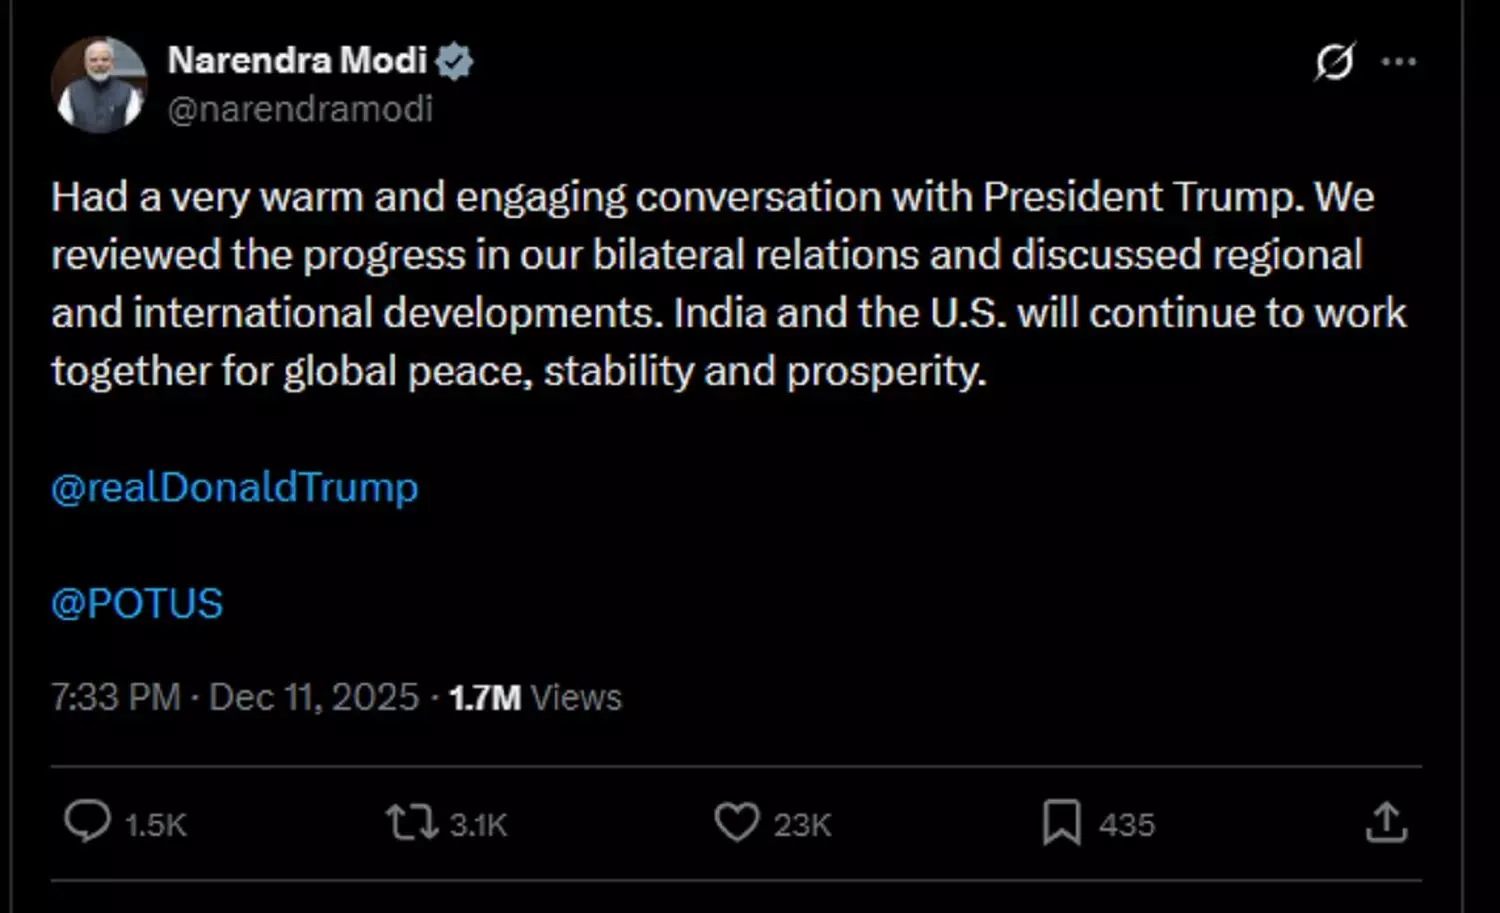
Task: Click the share upload arrow icon
Action: (1386, 822)
